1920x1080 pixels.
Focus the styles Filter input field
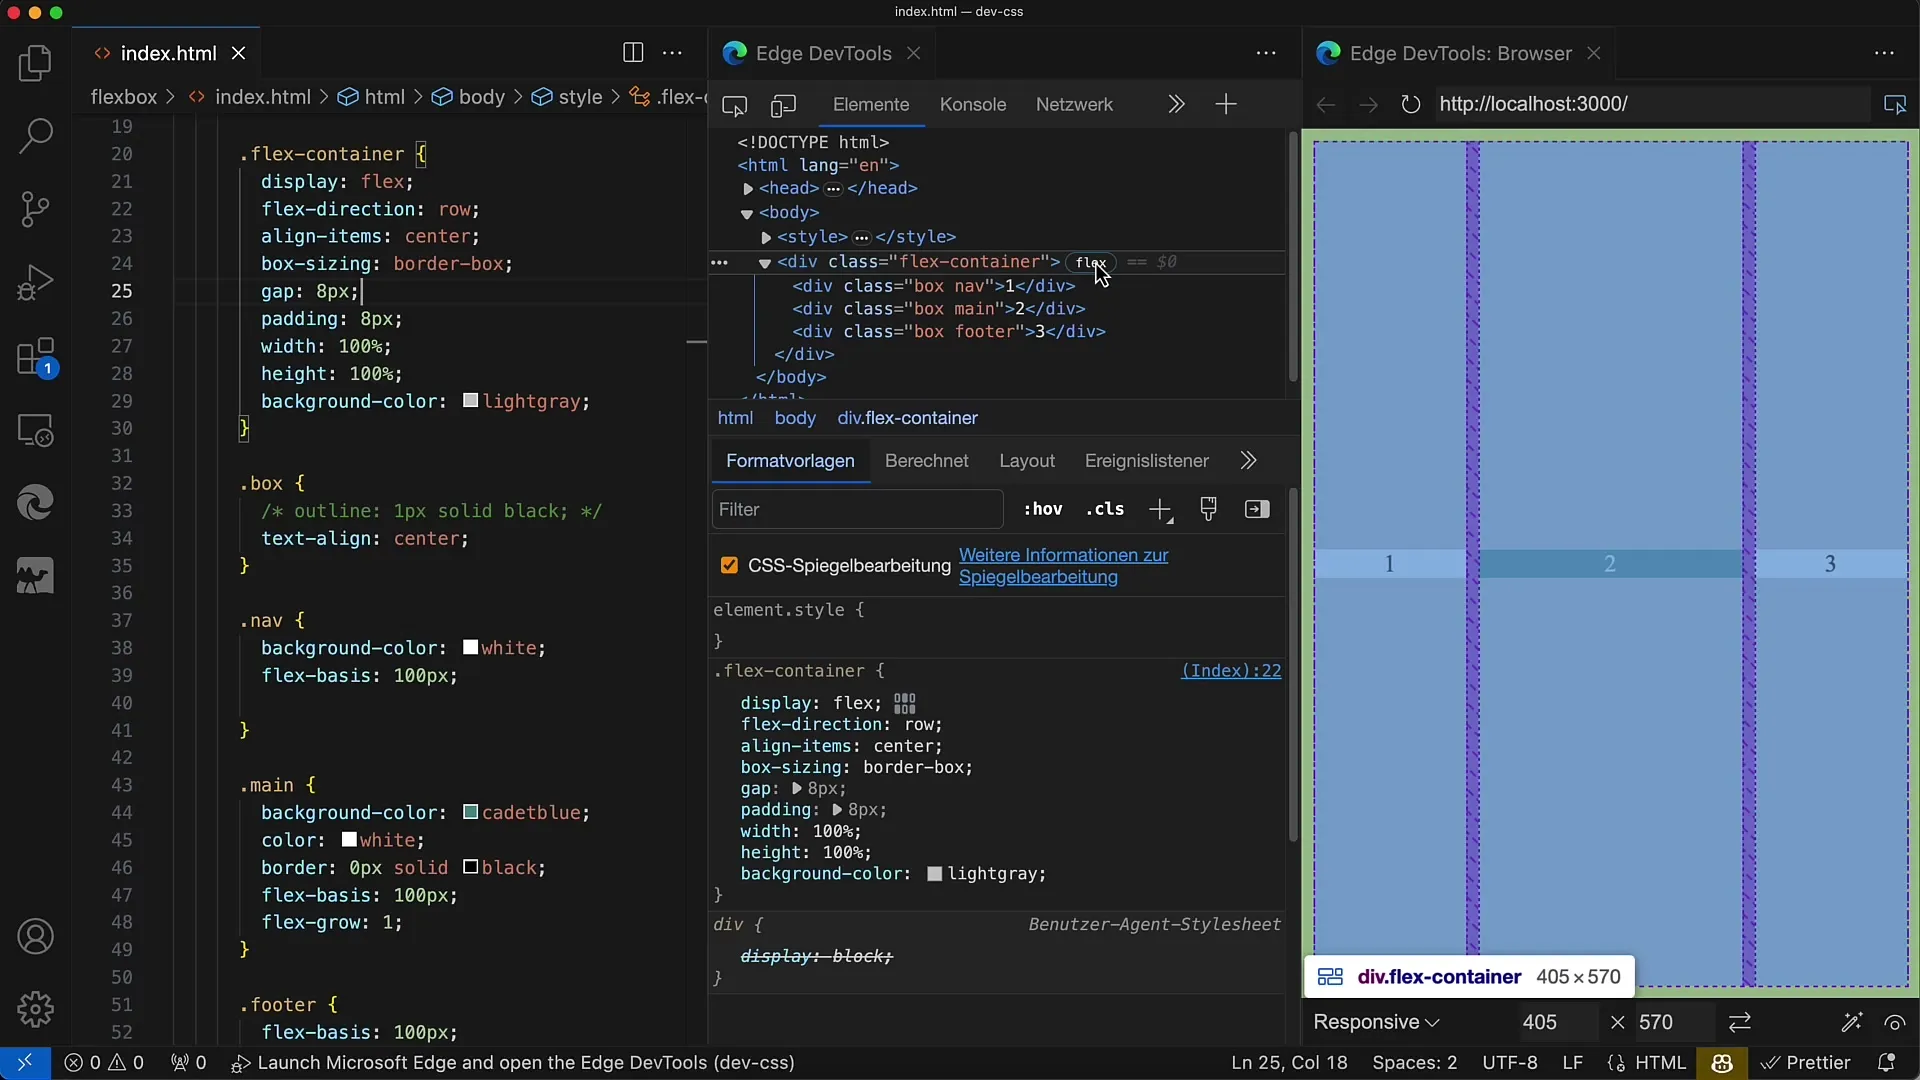point(857,510)
